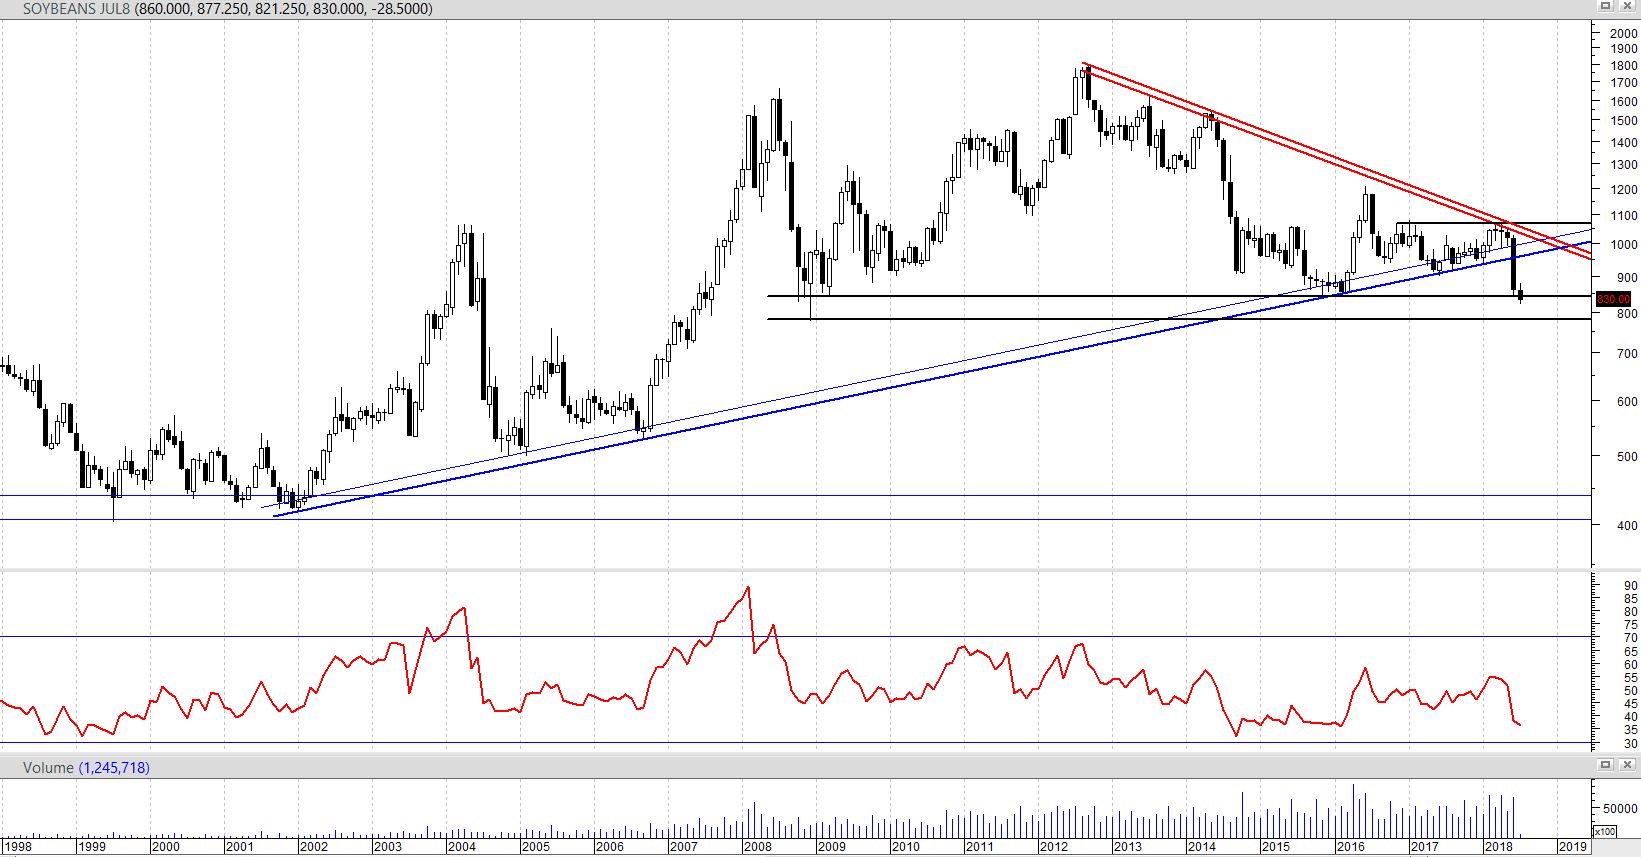The height and width of the screenshot is (857, 1641).
Task: Click the 2019 year label on time axis
Action: pos(1573,847)
